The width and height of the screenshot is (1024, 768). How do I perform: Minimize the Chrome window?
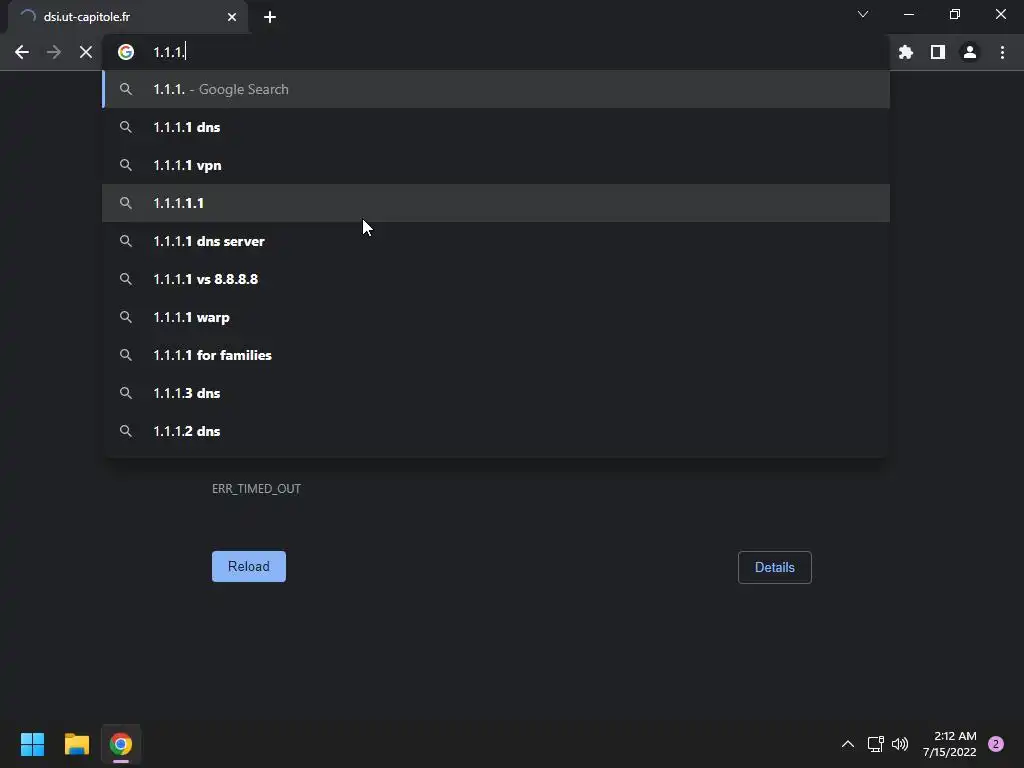click(908, 14)
